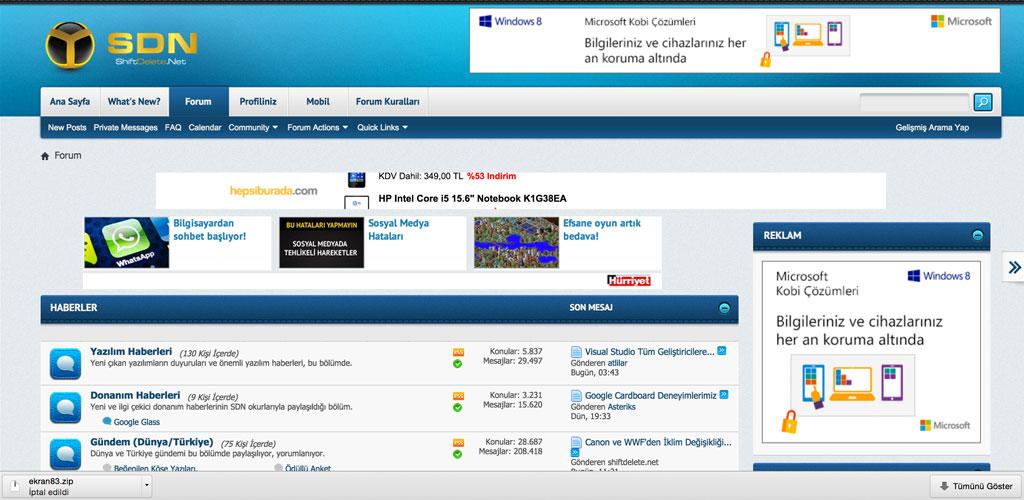The image size is (1024, 500).
Task: Open the Donanım Haberleri forum bubble icon
Action: (65, 407)
